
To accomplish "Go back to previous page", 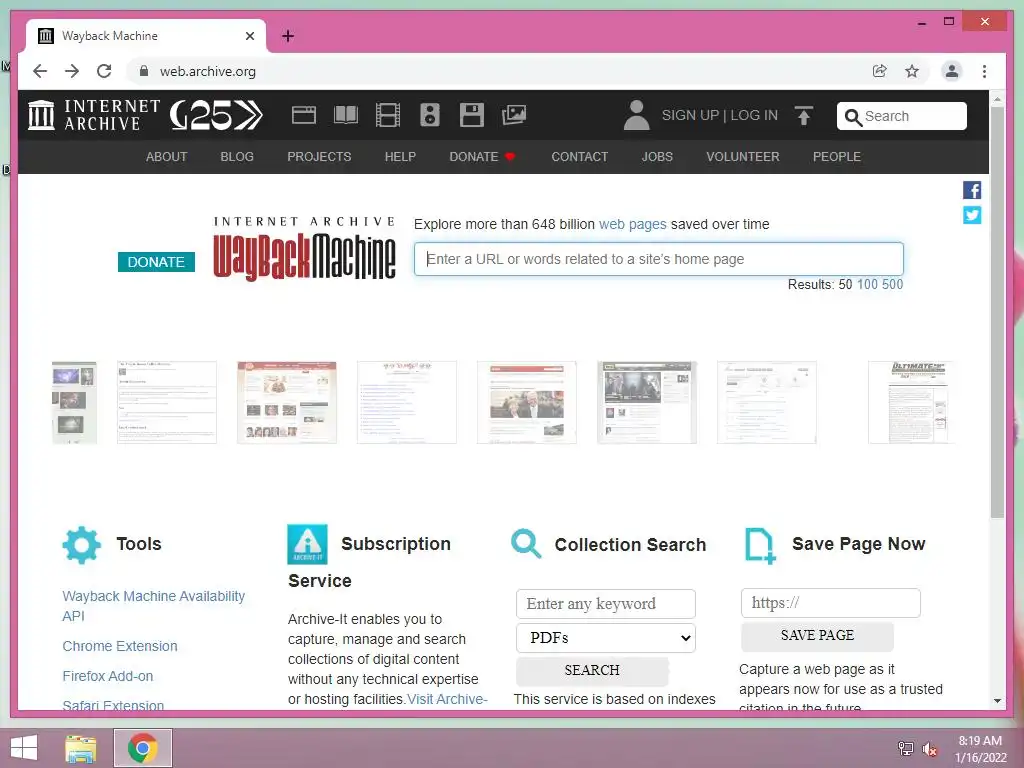I will click(40, 71).
